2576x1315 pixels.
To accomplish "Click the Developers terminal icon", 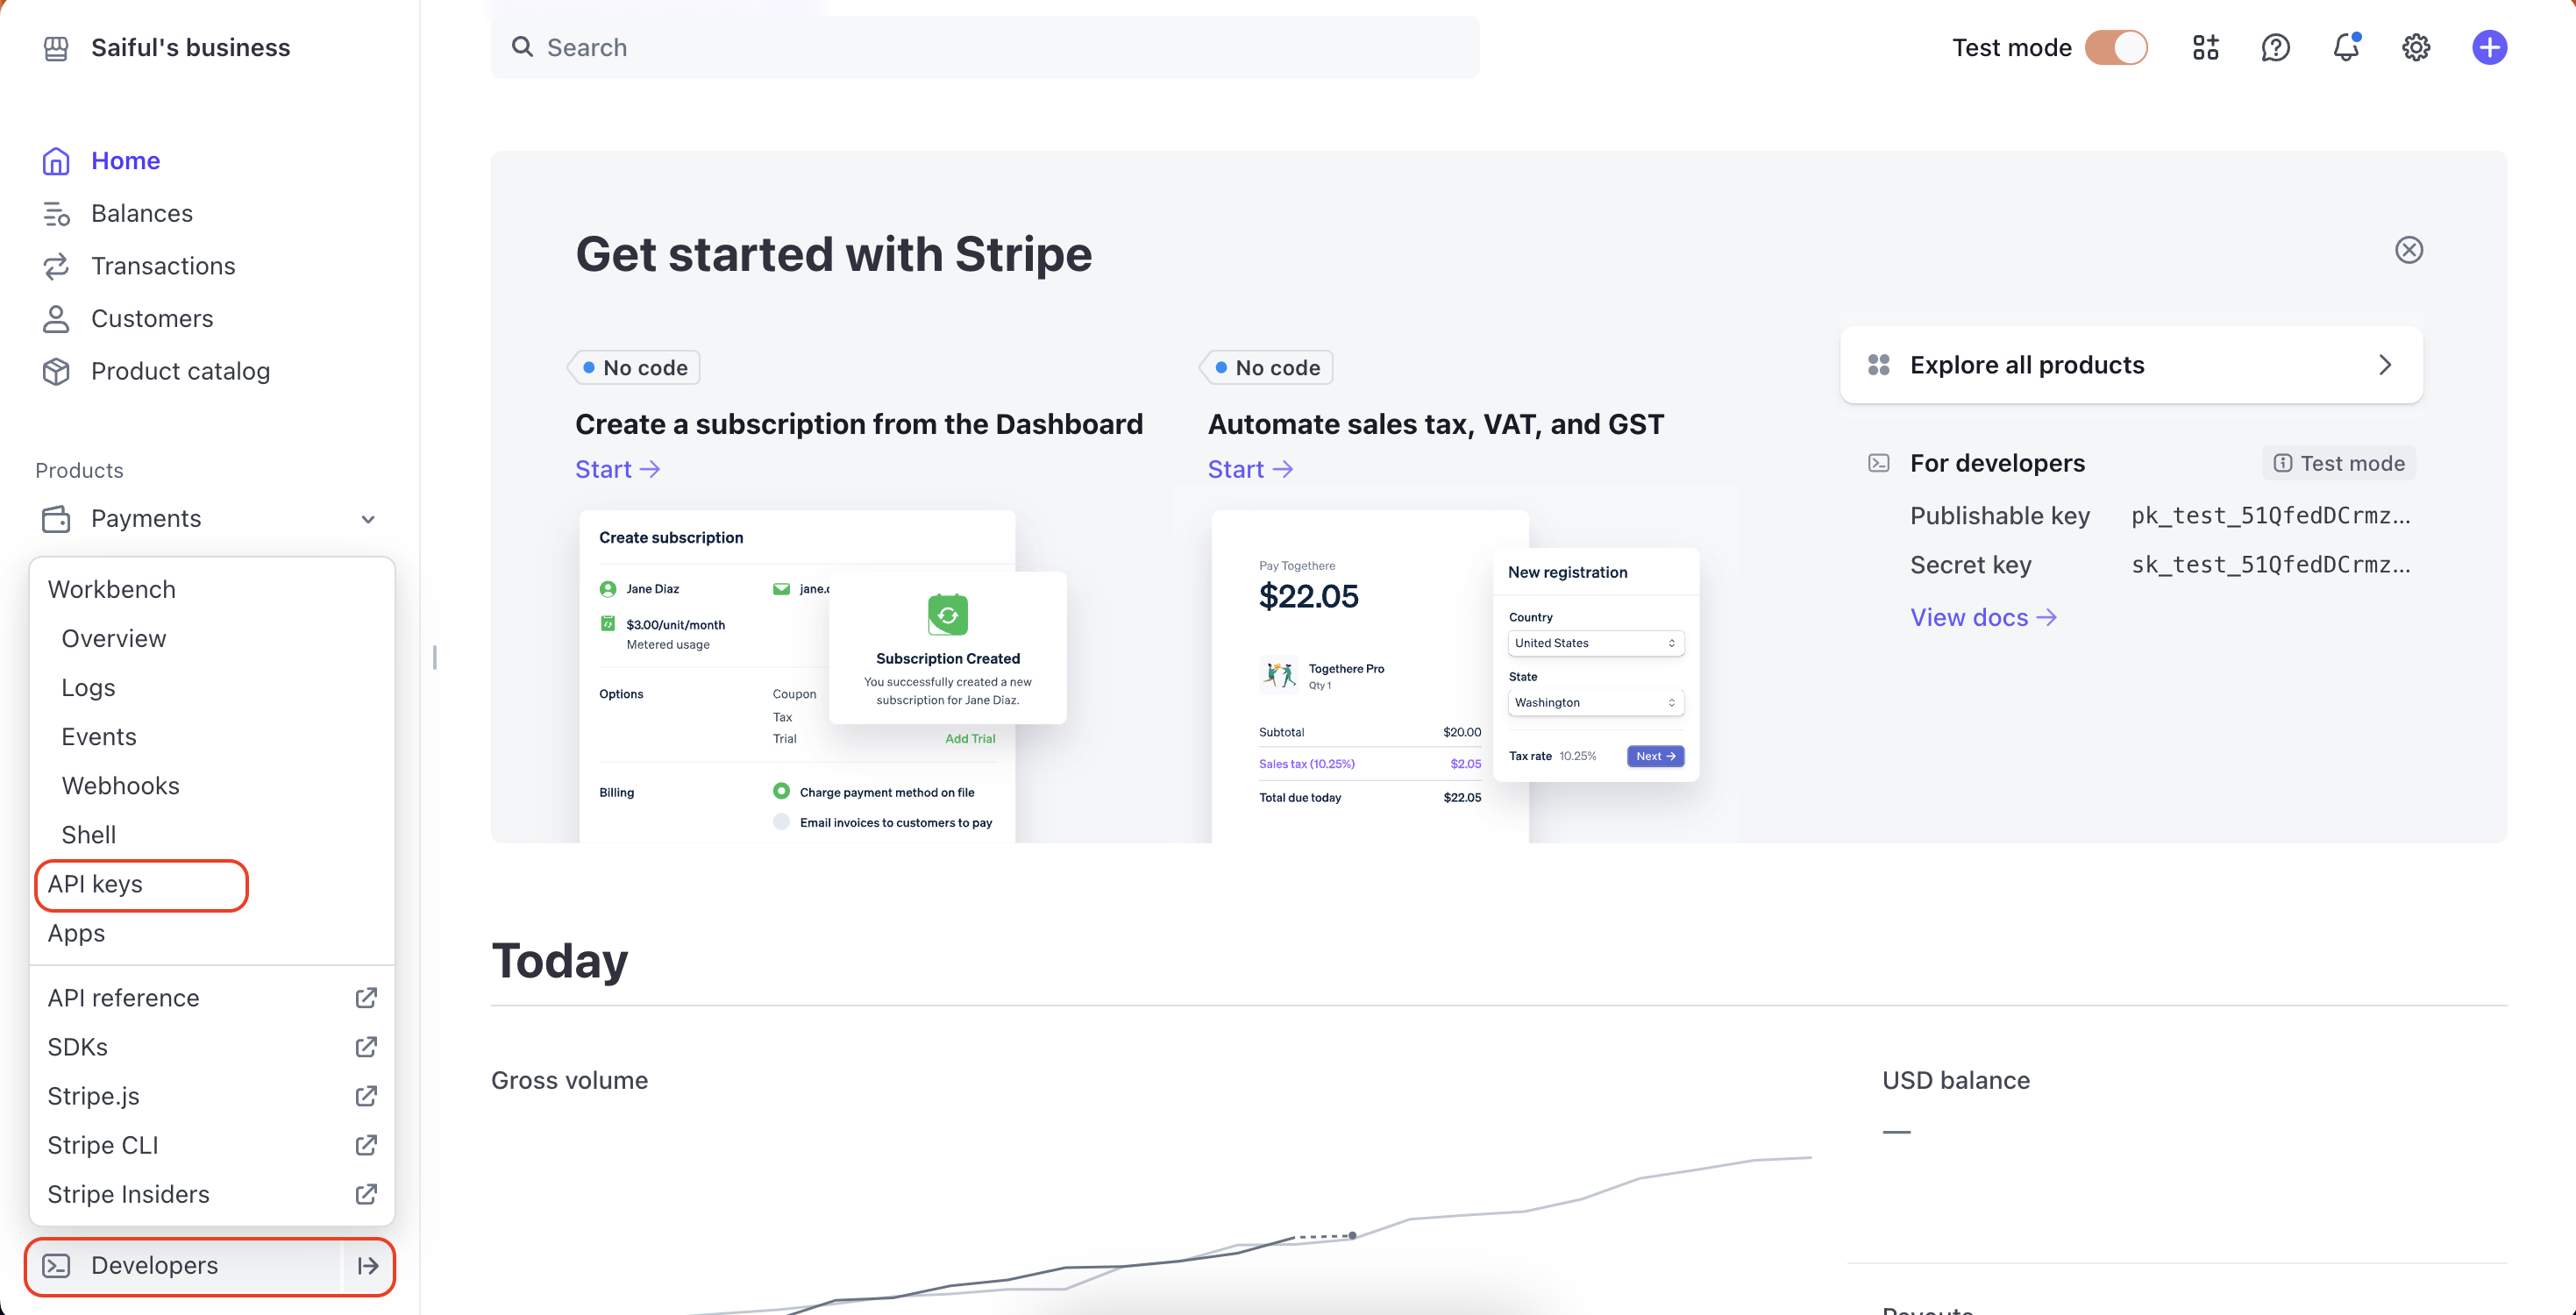I will point(56,1265).
